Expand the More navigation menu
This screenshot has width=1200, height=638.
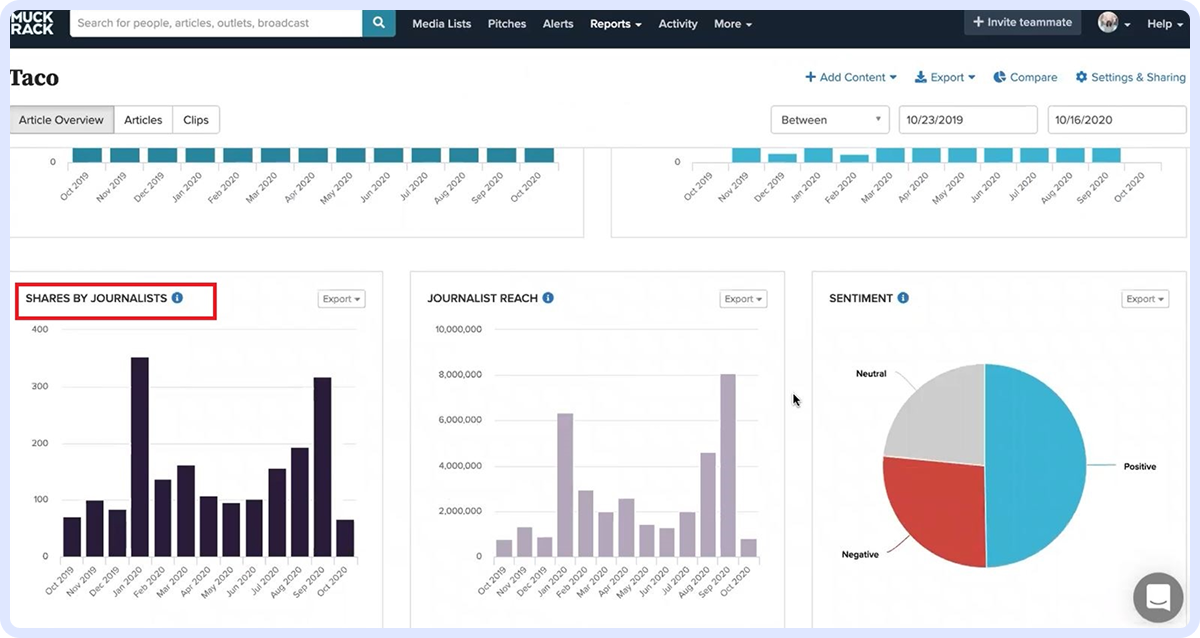(732, 24)
